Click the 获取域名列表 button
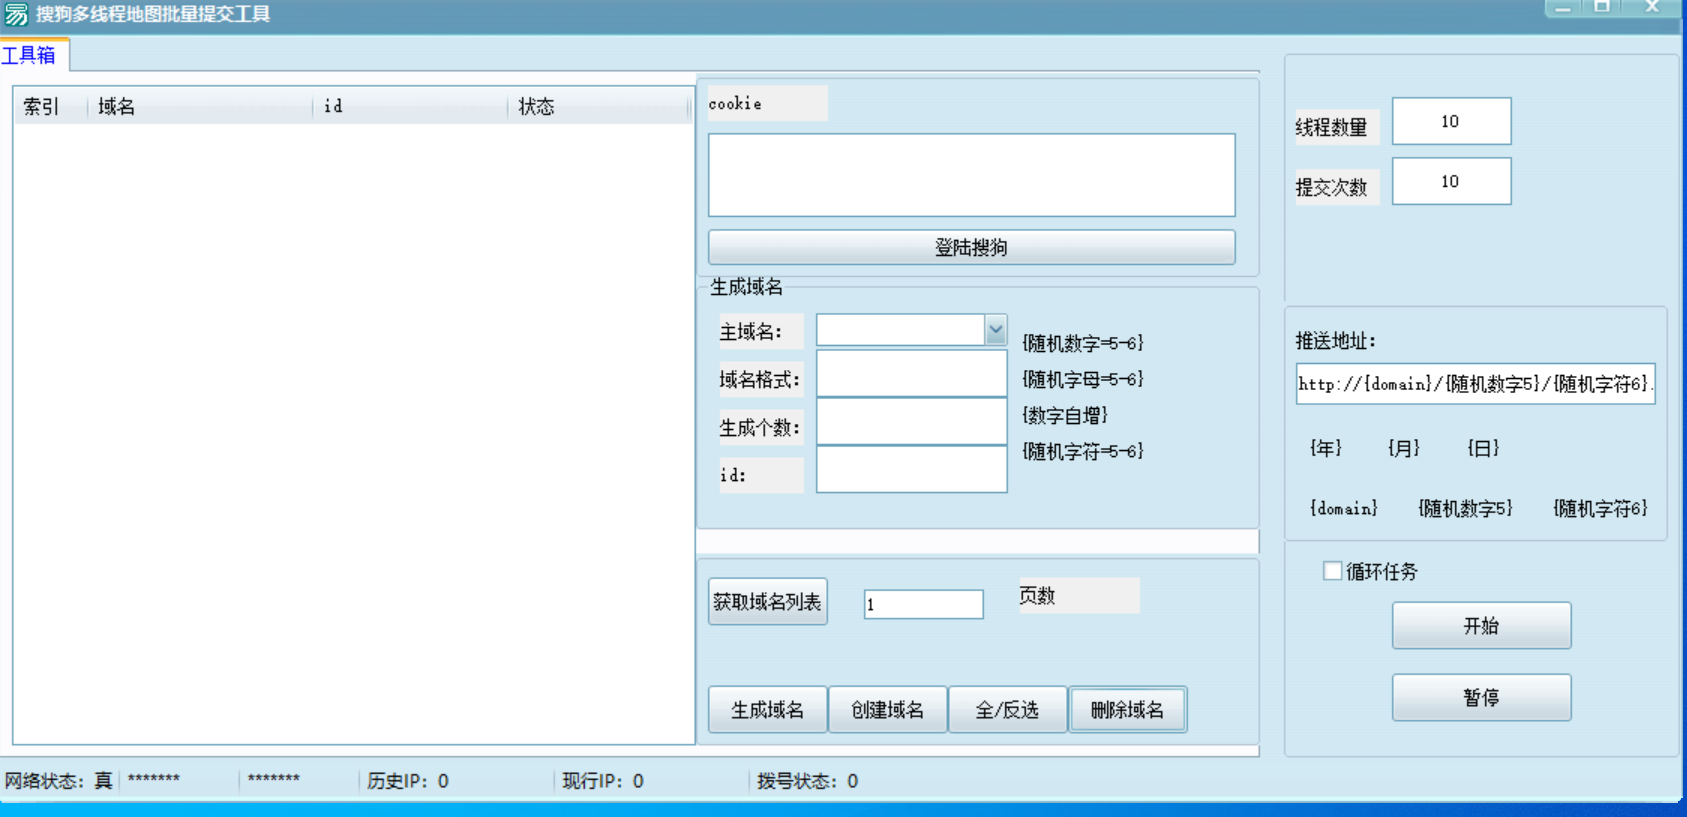Screen dimensions: 1687x817 click(x=767, y=601)
